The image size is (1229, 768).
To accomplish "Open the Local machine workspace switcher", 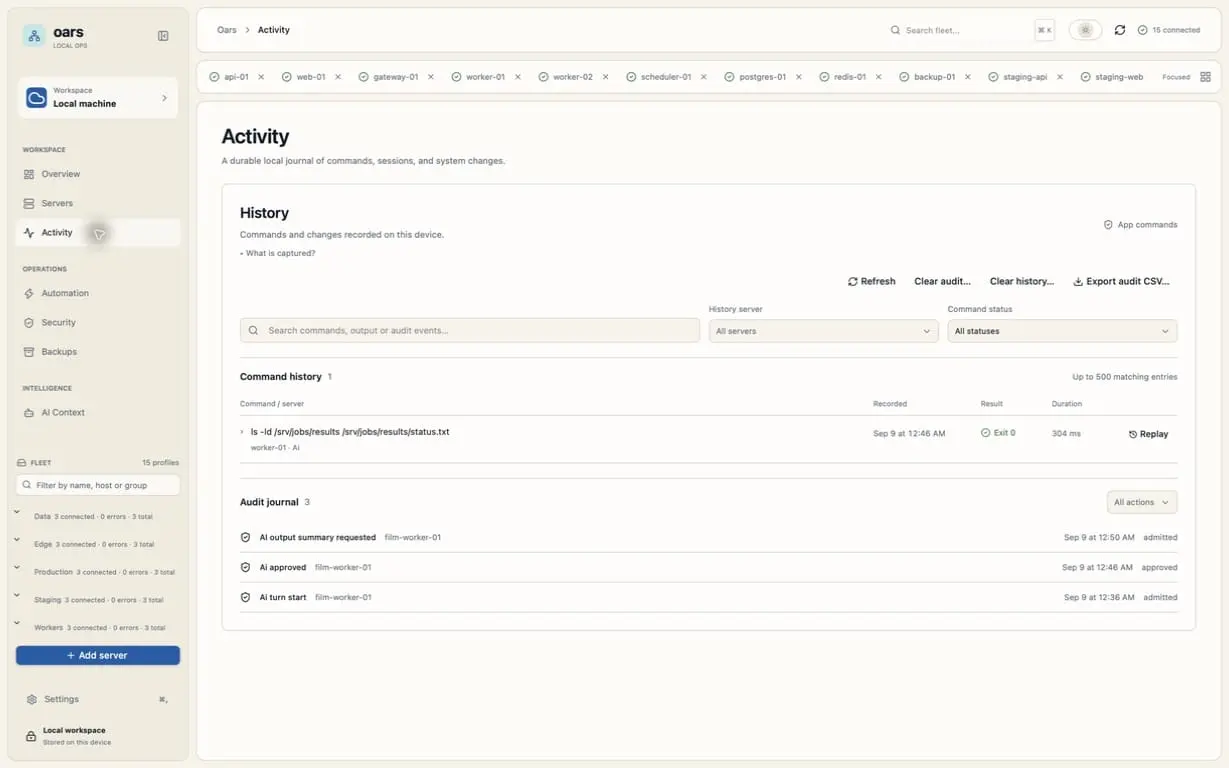I will point(97,97).
